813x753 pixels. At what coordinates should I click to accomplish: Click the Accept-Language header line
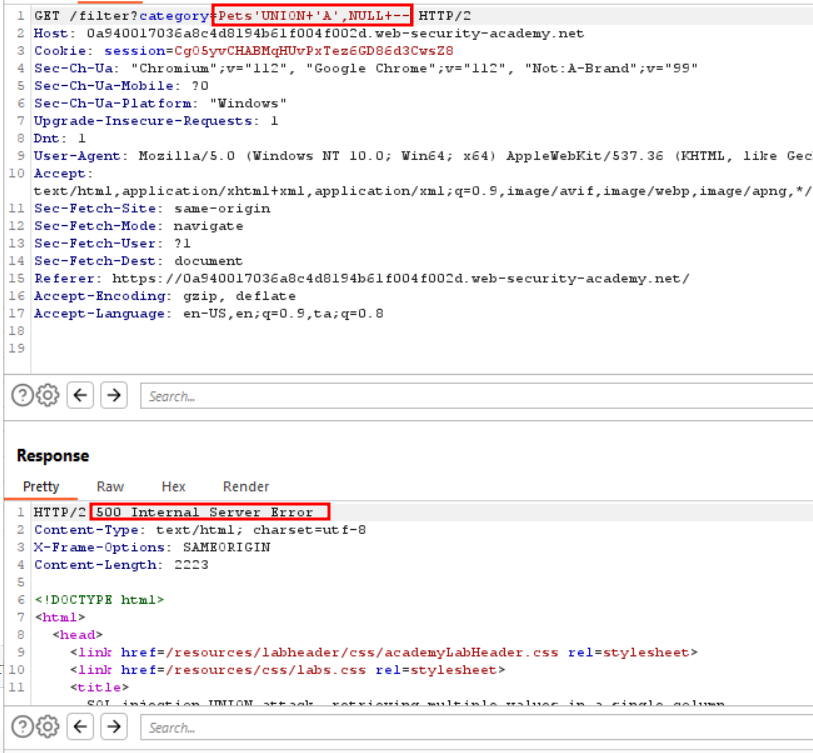[208, 313]
